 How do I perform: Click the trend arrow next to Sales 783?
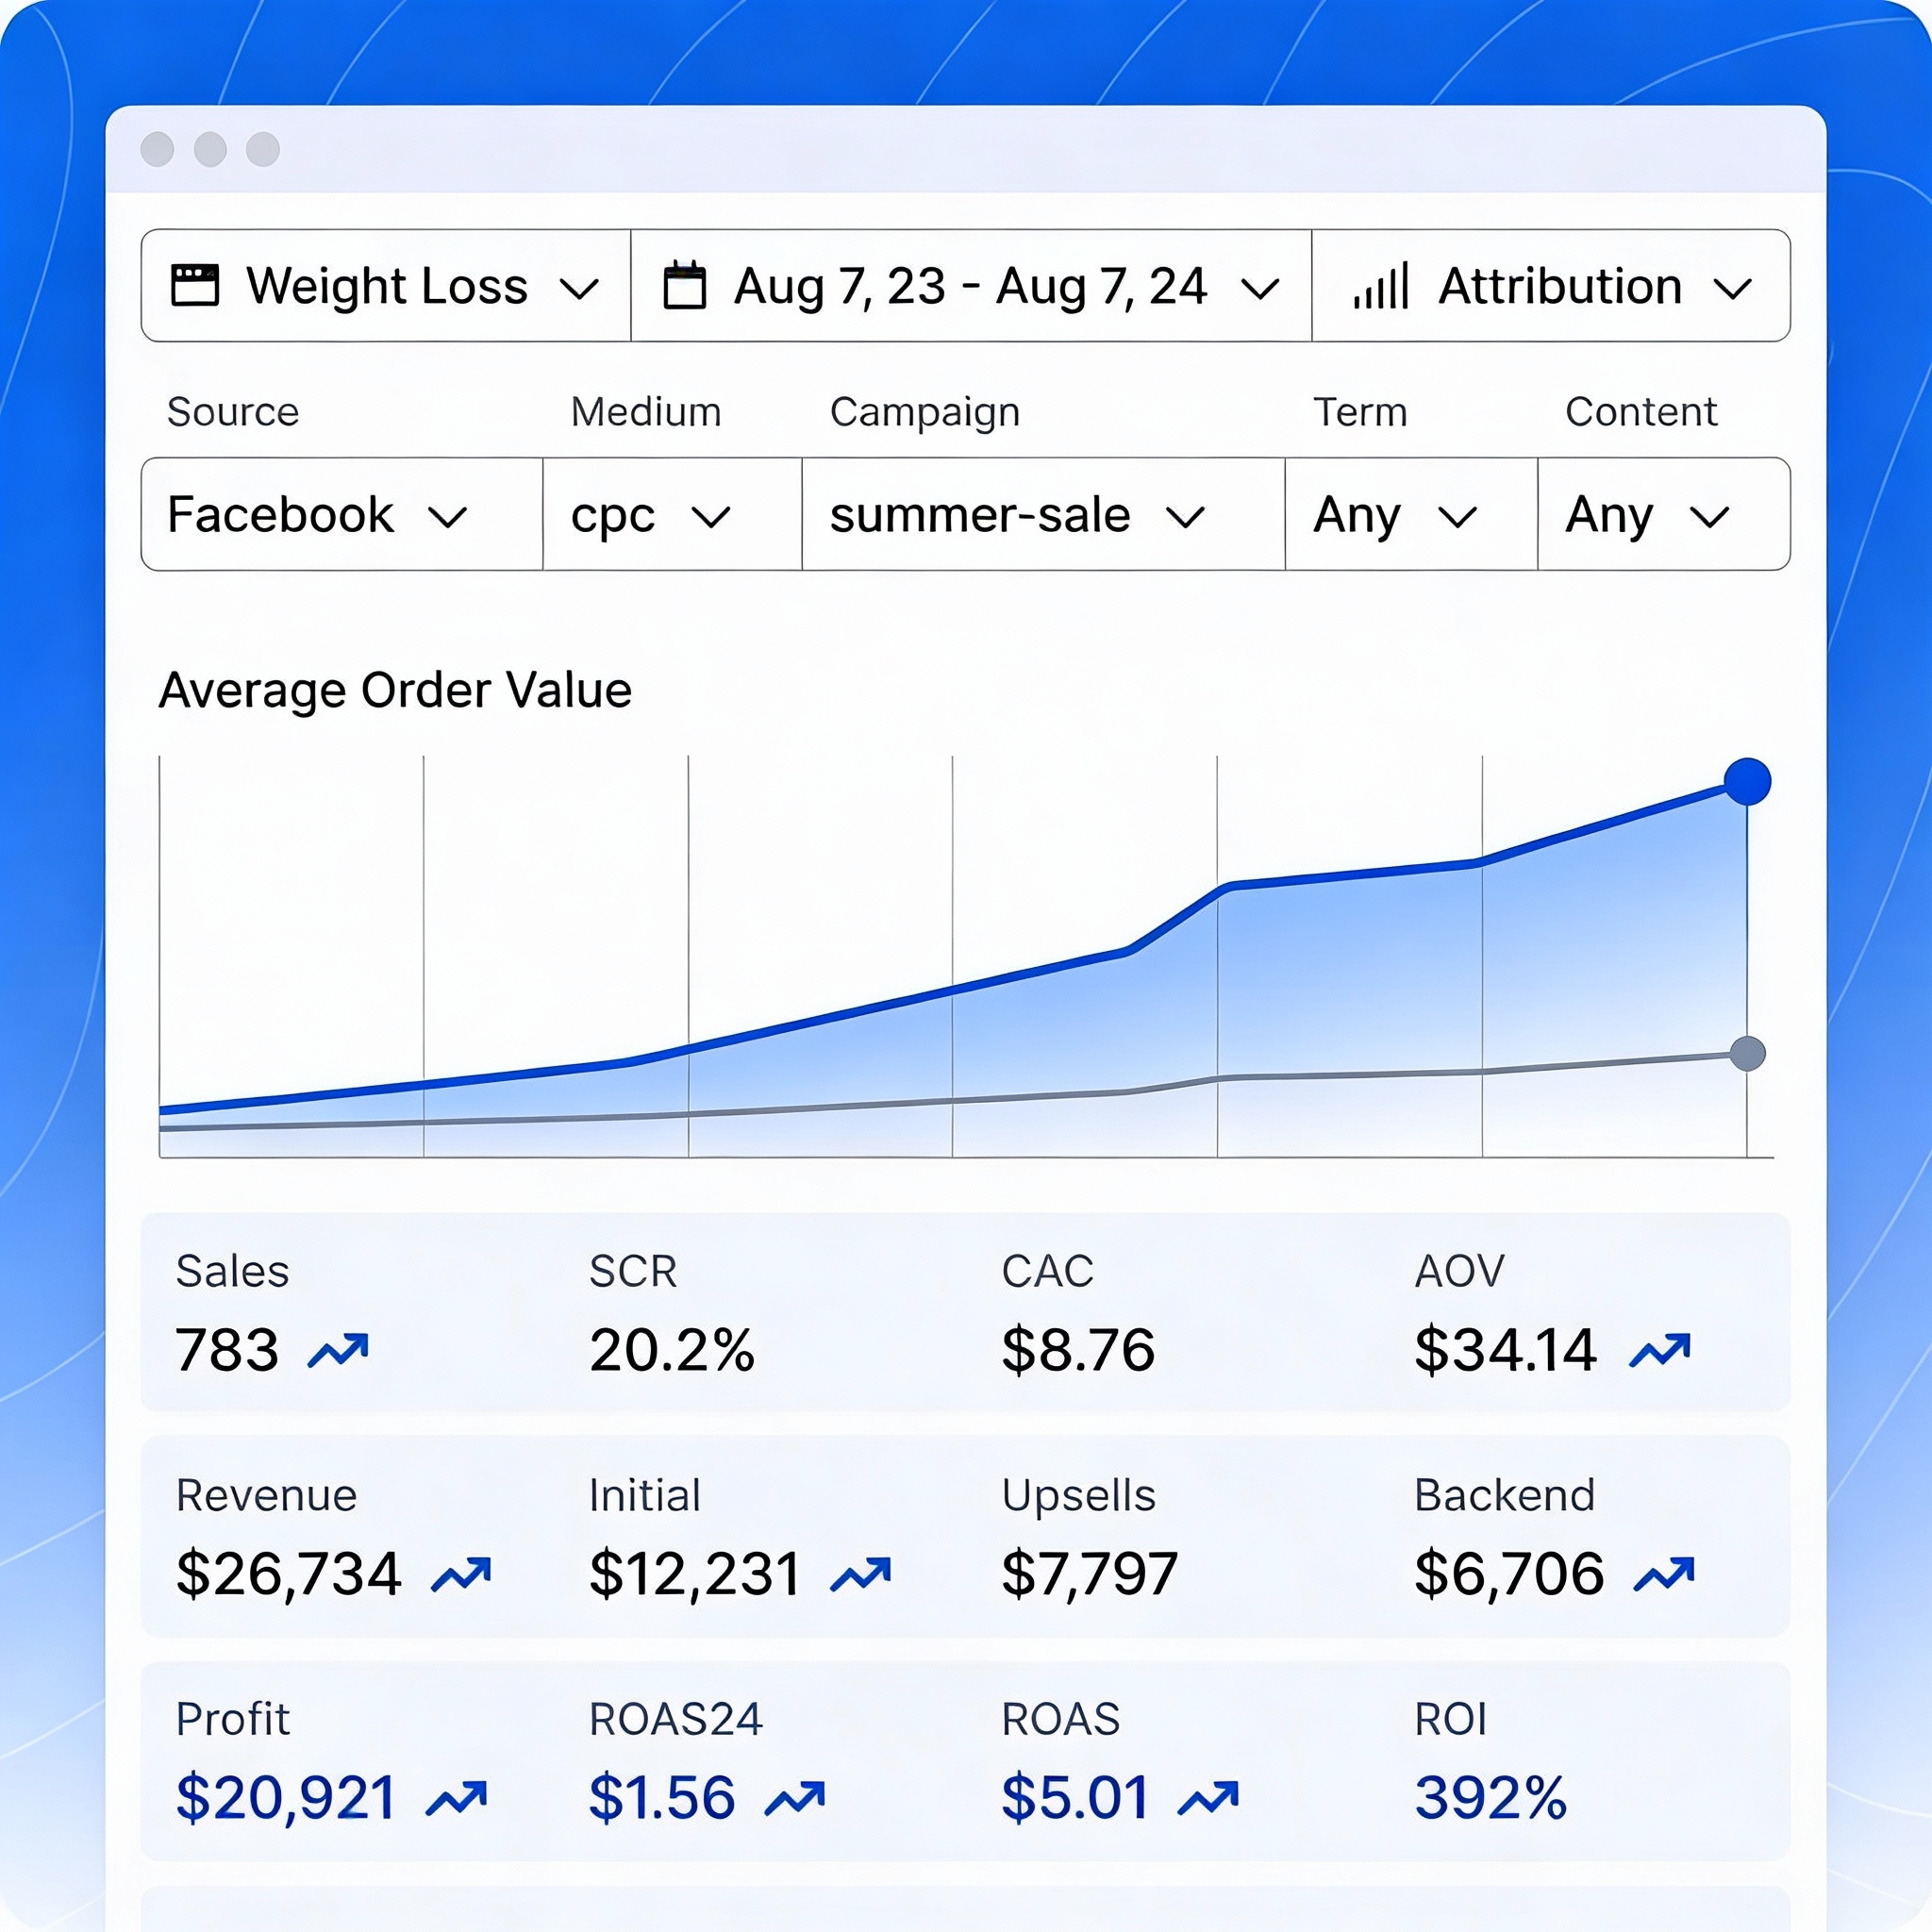coord(338,1350)
